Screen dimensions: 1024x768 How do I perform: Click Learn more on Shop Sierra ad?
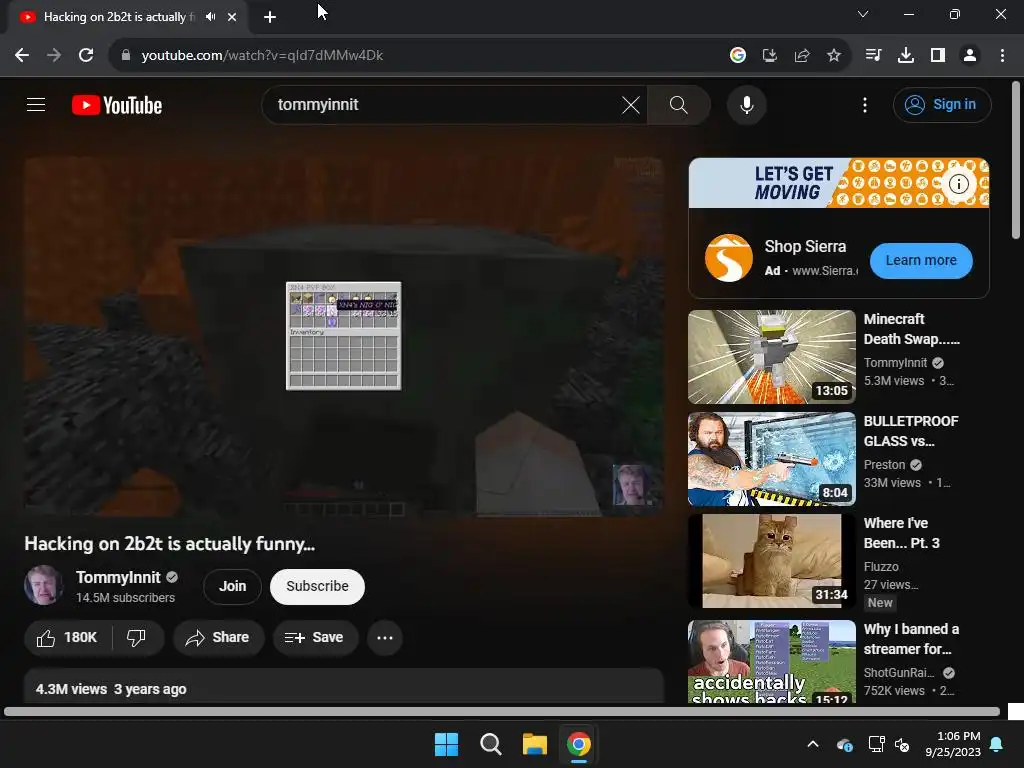(x=921, y=261)
